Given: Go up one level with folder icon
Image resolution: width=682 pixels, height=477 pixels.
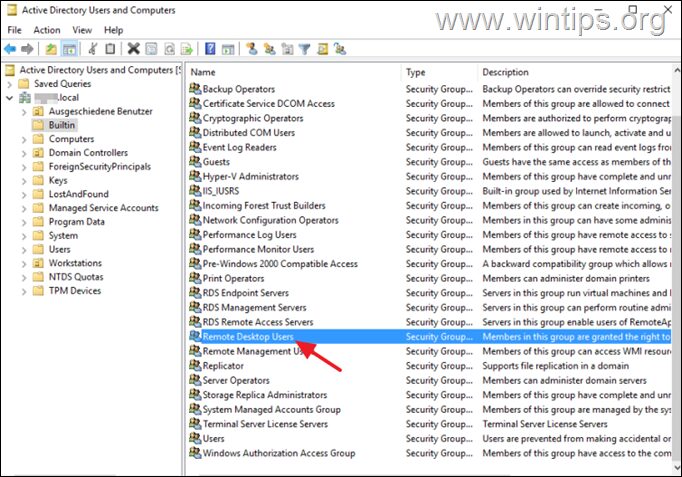Looking at the screenshot, I should (x=51, y=49).
